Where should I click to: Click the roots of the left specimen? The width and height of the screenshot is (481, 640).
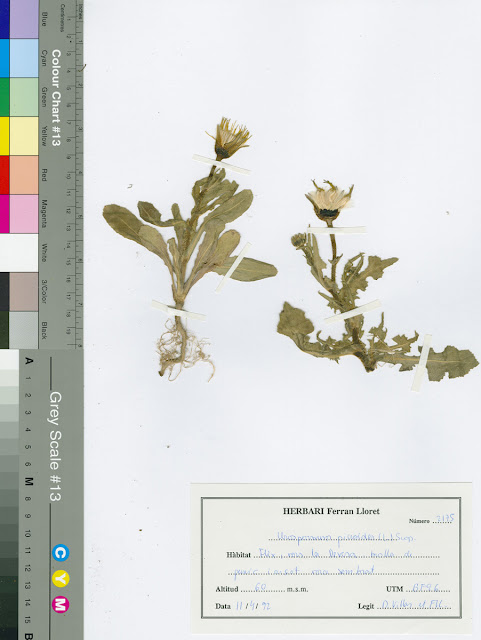185,350
